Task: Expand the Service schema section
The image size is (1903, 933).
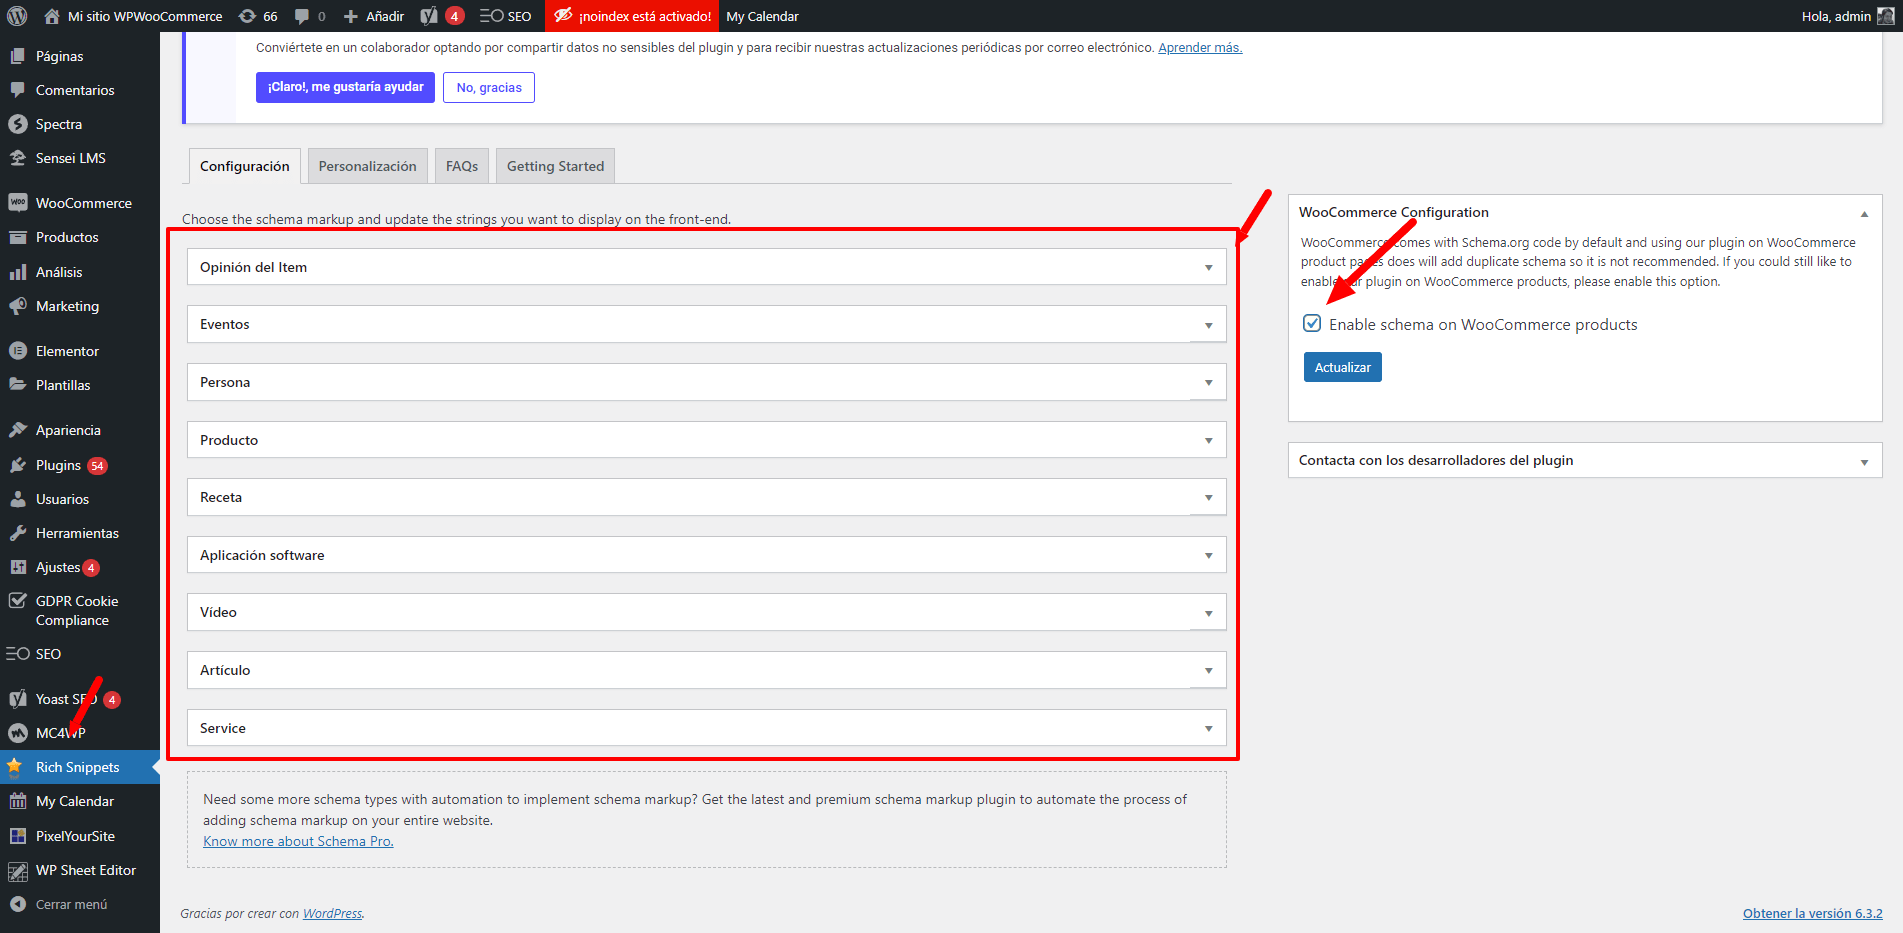Action: 707,728
